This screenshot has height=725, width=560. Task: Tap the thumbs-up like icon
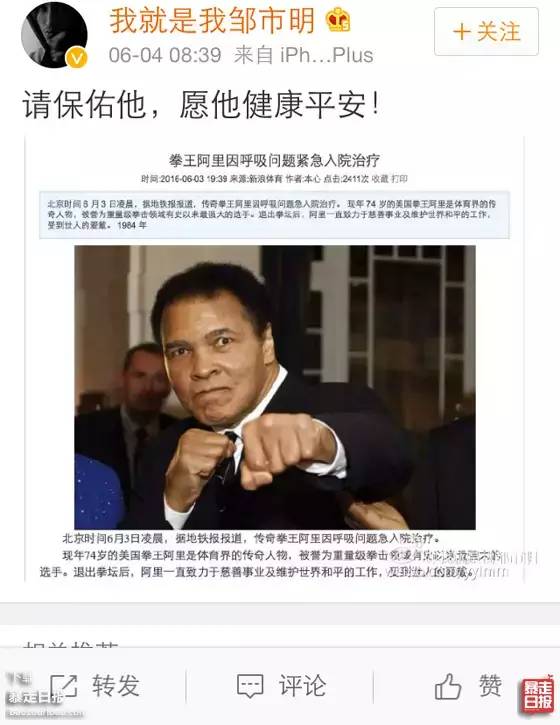tap(448, 686)
